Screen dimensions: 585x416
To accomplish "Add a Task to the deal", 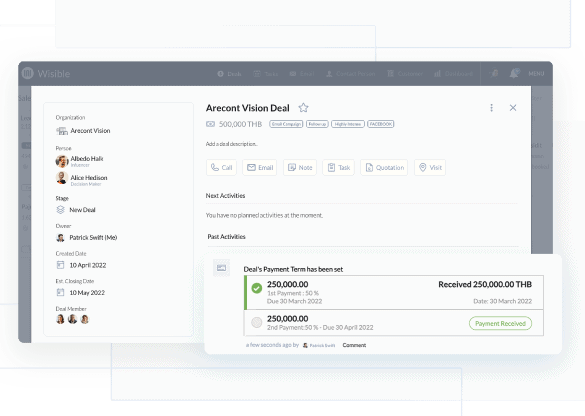I will (338, 168).
